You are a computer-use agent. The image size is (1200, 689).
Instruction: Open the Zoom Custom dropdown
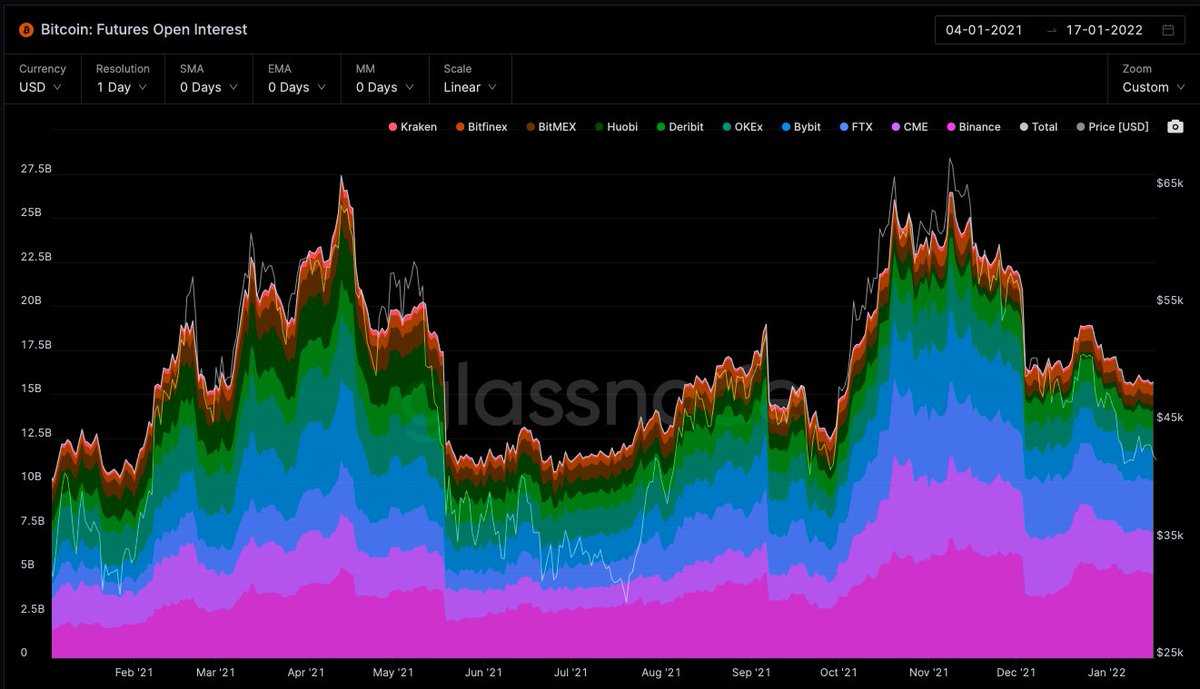pyautogui.click(x=1153, y=79)
